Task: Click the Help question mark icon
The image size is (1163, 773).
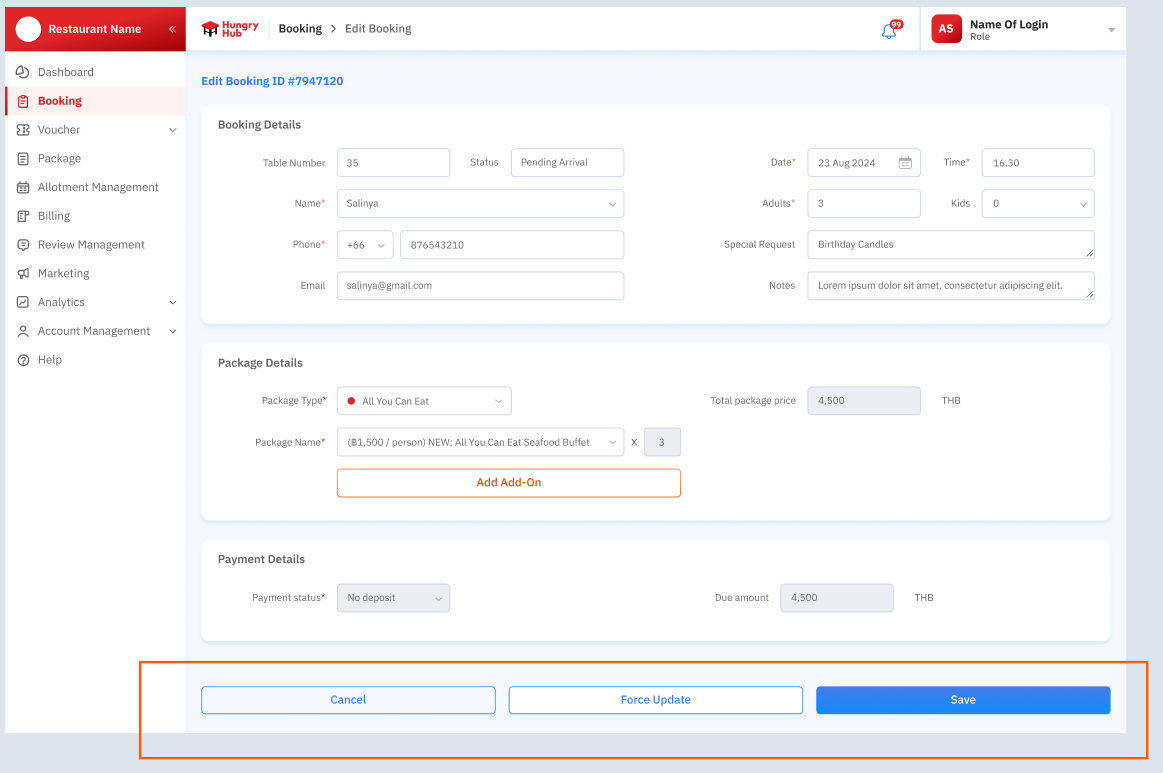Action: 23,360
